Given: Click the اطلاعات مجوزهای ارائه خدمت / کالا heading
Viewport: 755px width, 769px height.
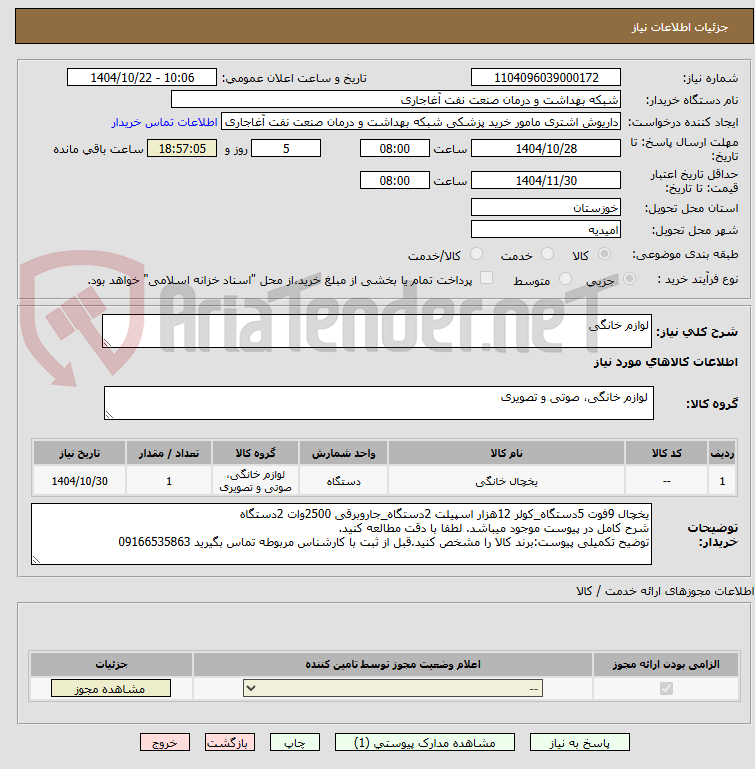Looking at the screenshot, I should (665, 591).
